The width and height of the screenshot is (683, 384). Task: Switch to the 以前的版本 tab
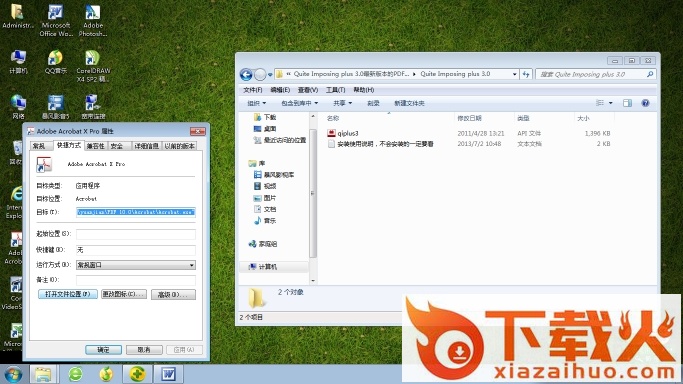(x=179, y=146)
